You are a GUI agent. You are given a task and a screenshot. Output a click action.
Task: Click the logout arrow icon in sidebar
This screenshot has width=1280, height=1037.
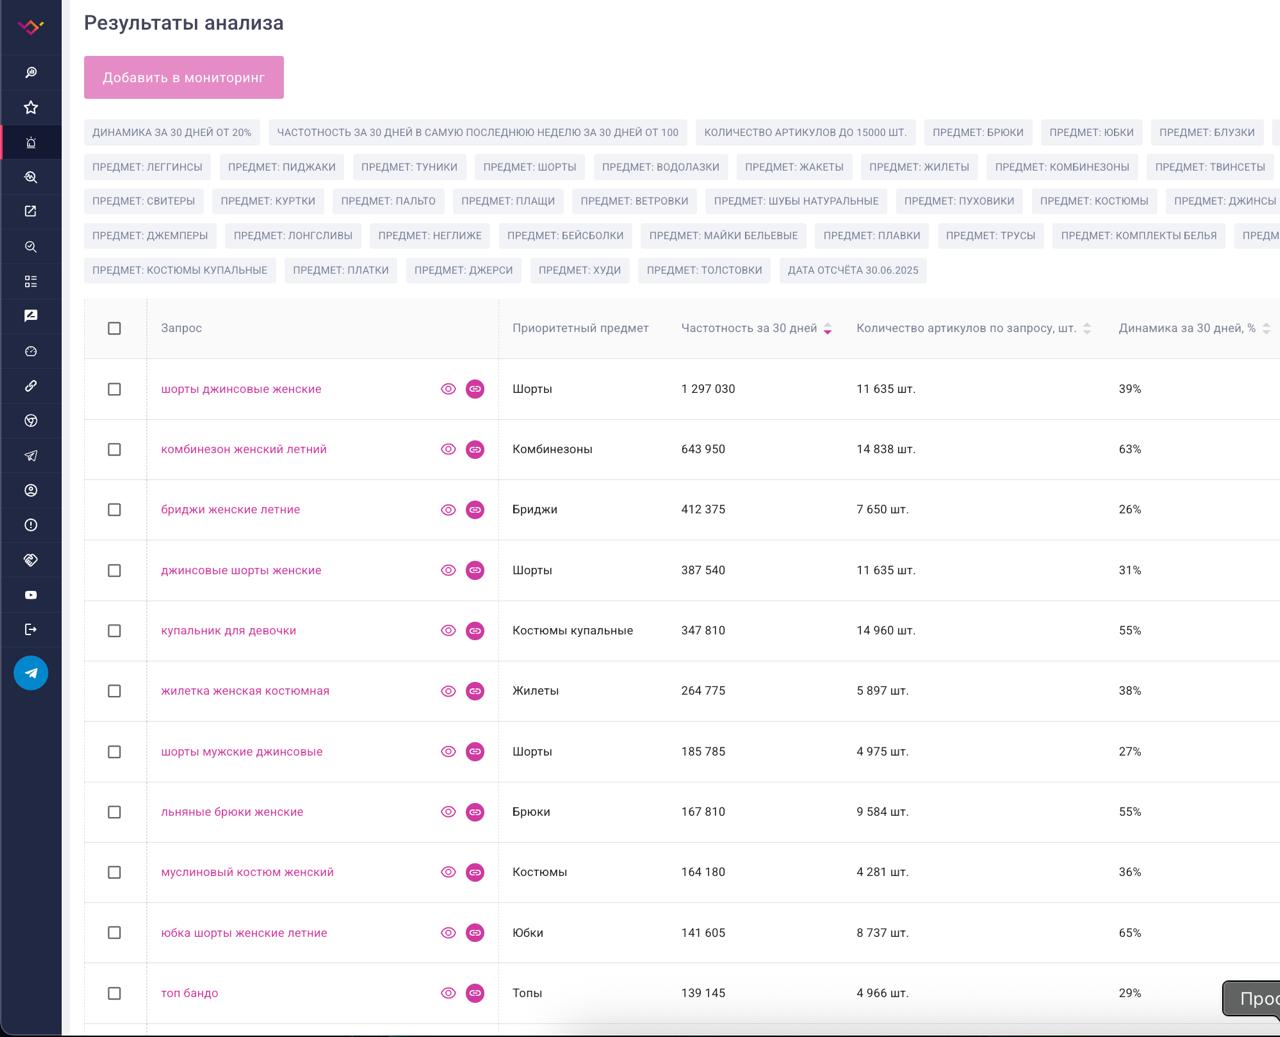[31, 630]
